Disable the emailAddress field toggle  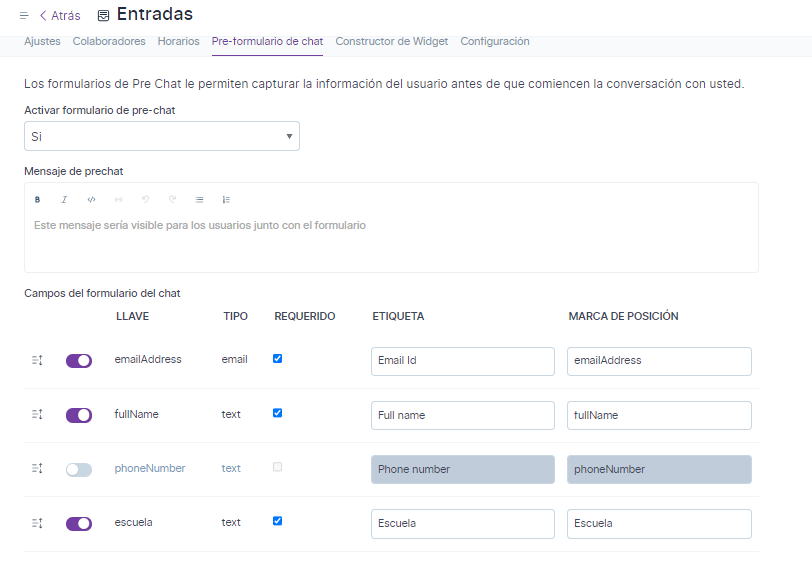point(79,361)
